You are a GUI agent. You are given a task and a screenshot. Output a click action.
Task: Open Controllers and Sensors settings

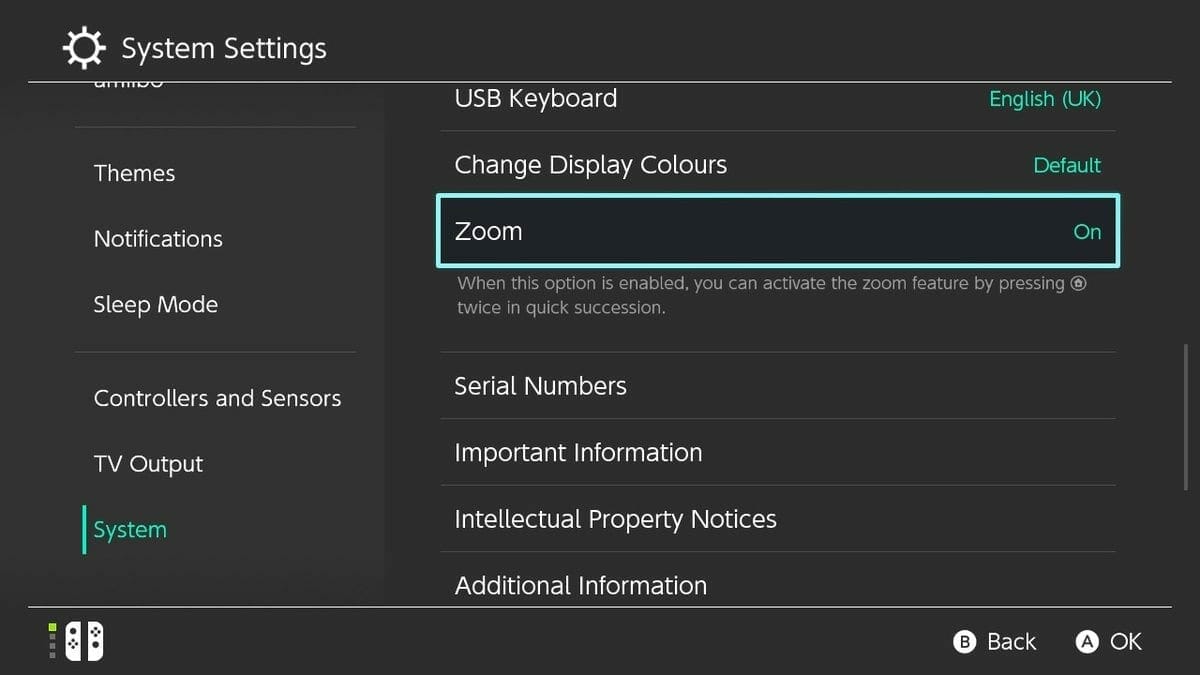(x=217, y=398)
